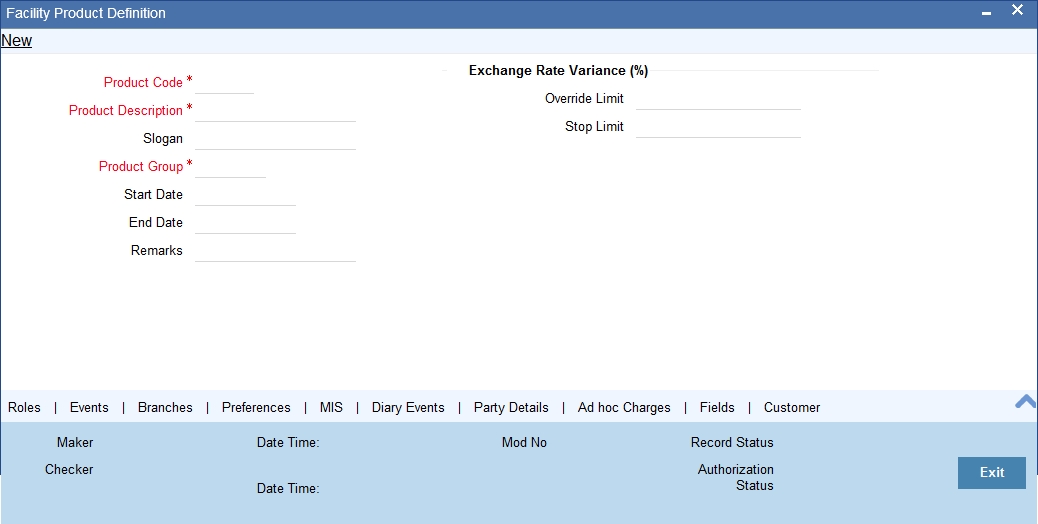Click the Maker label in footer
This screenshot has height=524, width=1038.
(x=75, y=443)
